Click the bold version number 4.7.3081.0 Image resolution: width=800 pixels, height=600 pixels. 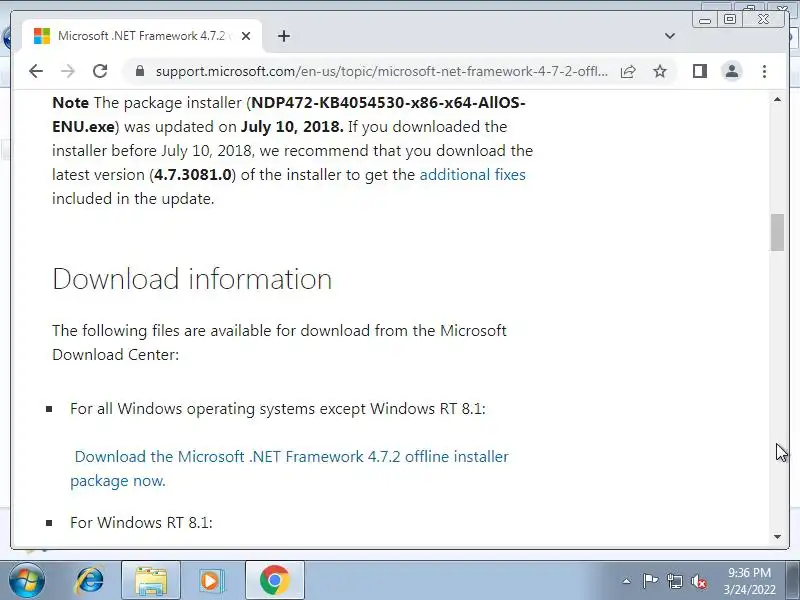[x=193, y=174]
